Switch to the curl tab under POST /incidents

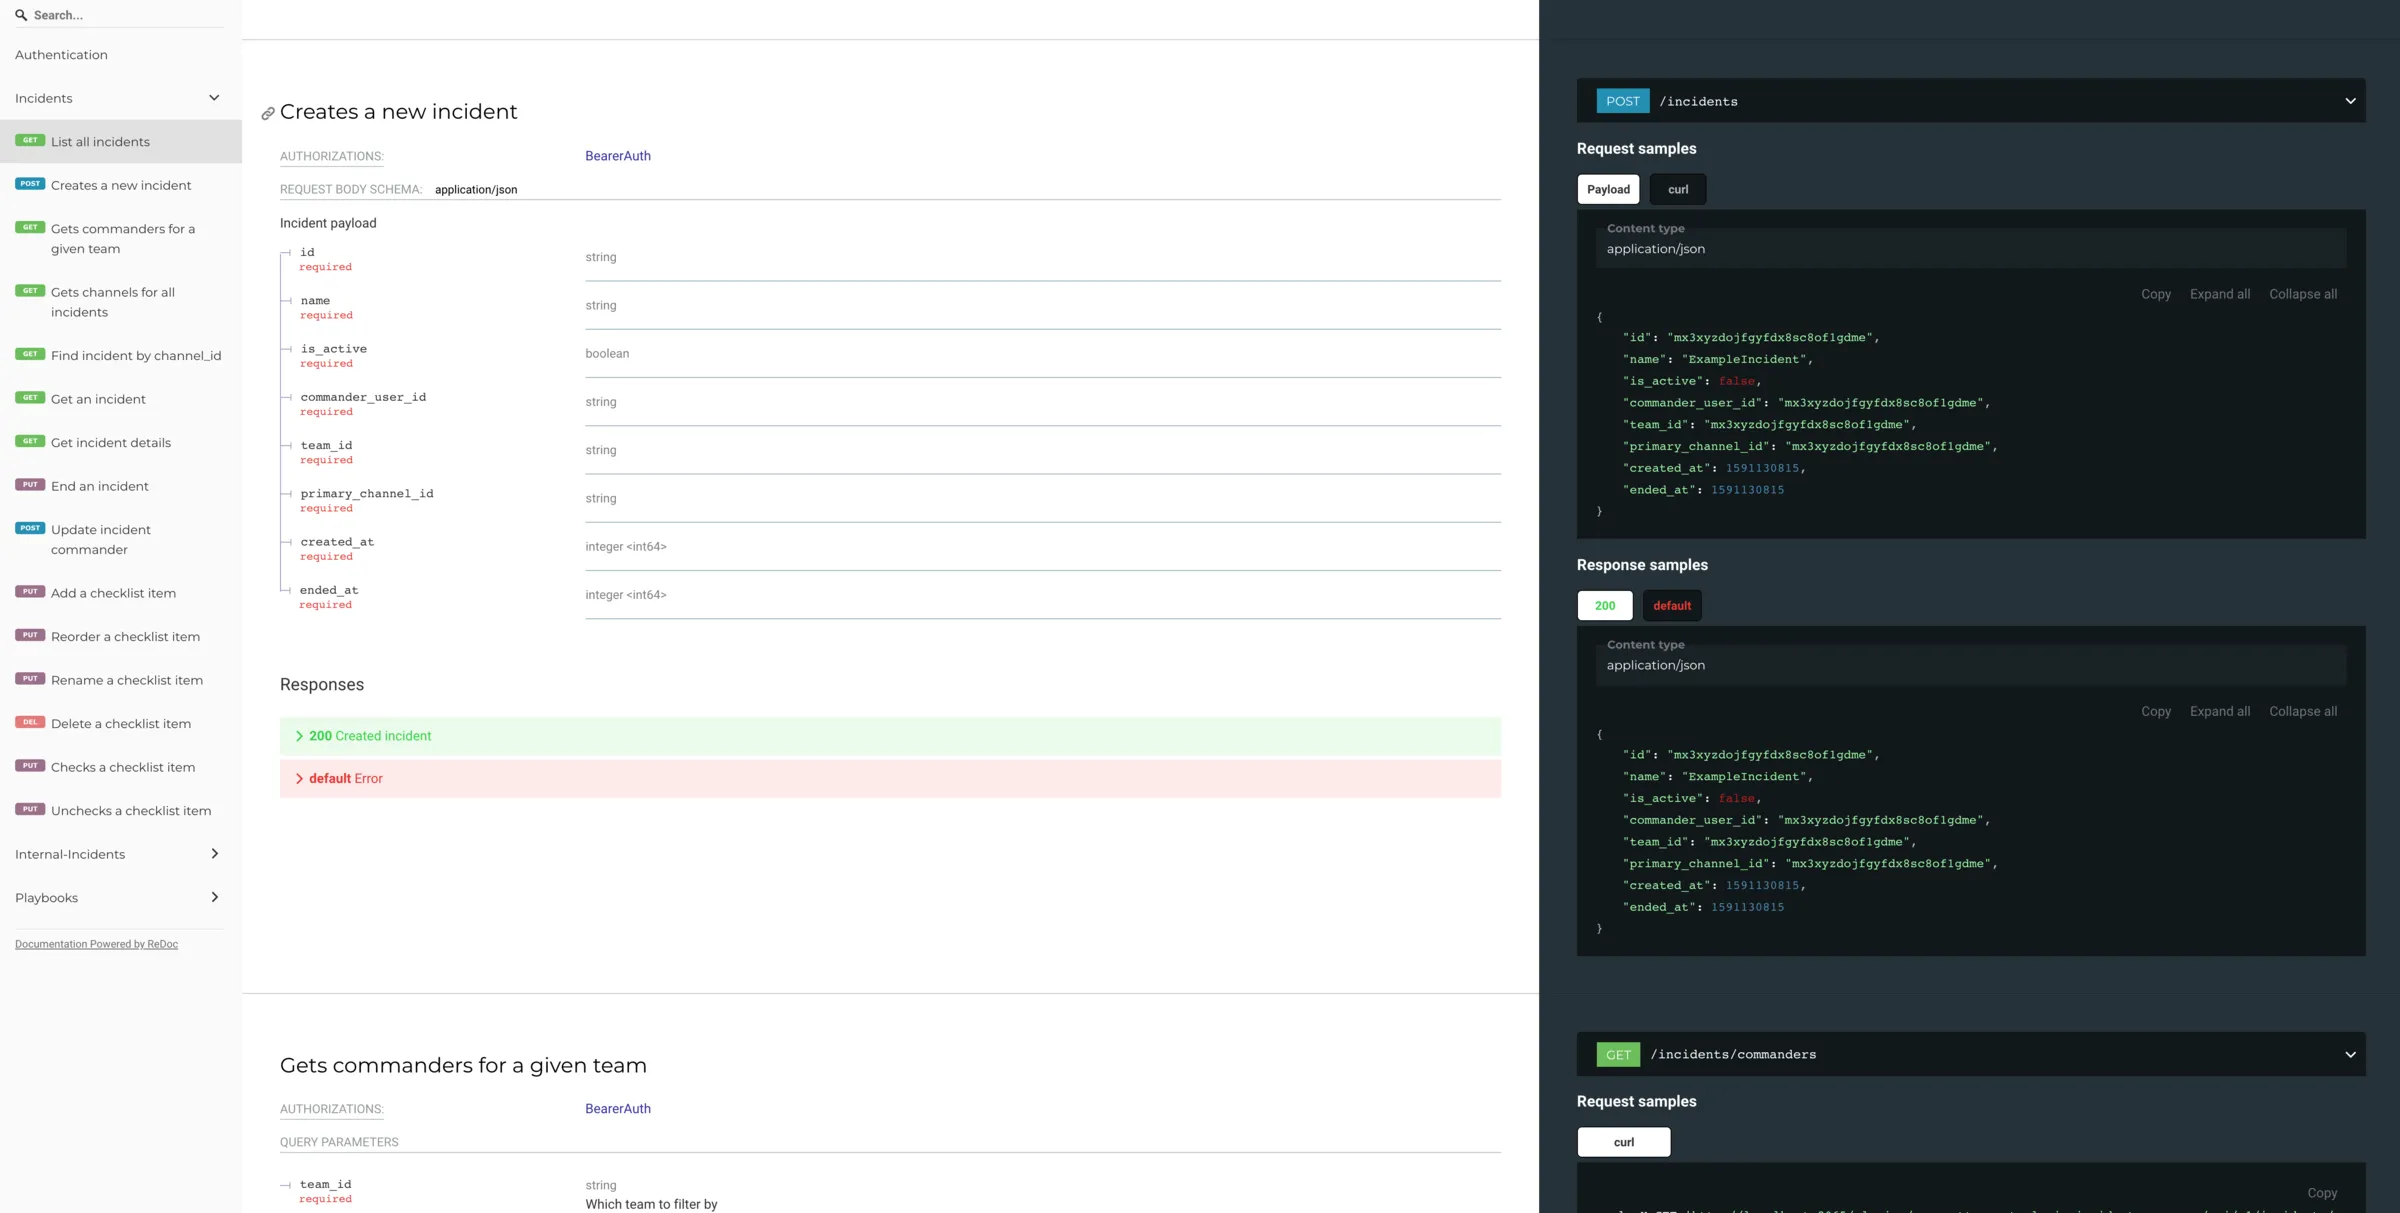pos(1678,189)
